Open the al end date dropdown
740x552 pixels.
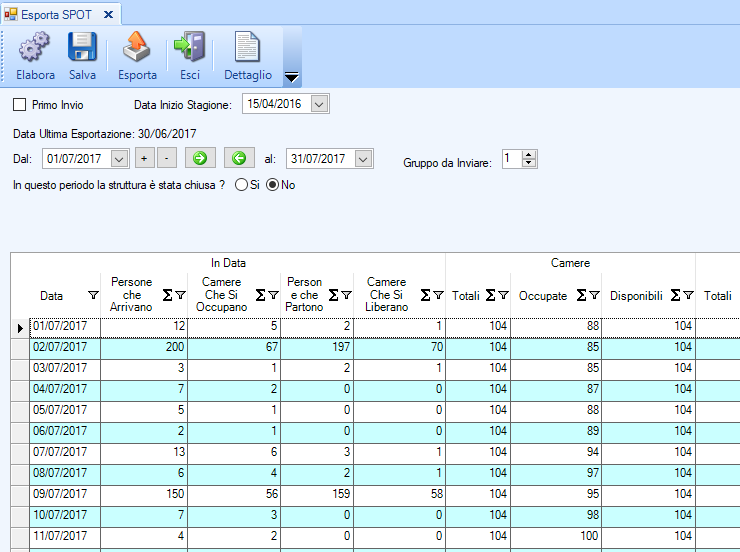tap(363, 159)
